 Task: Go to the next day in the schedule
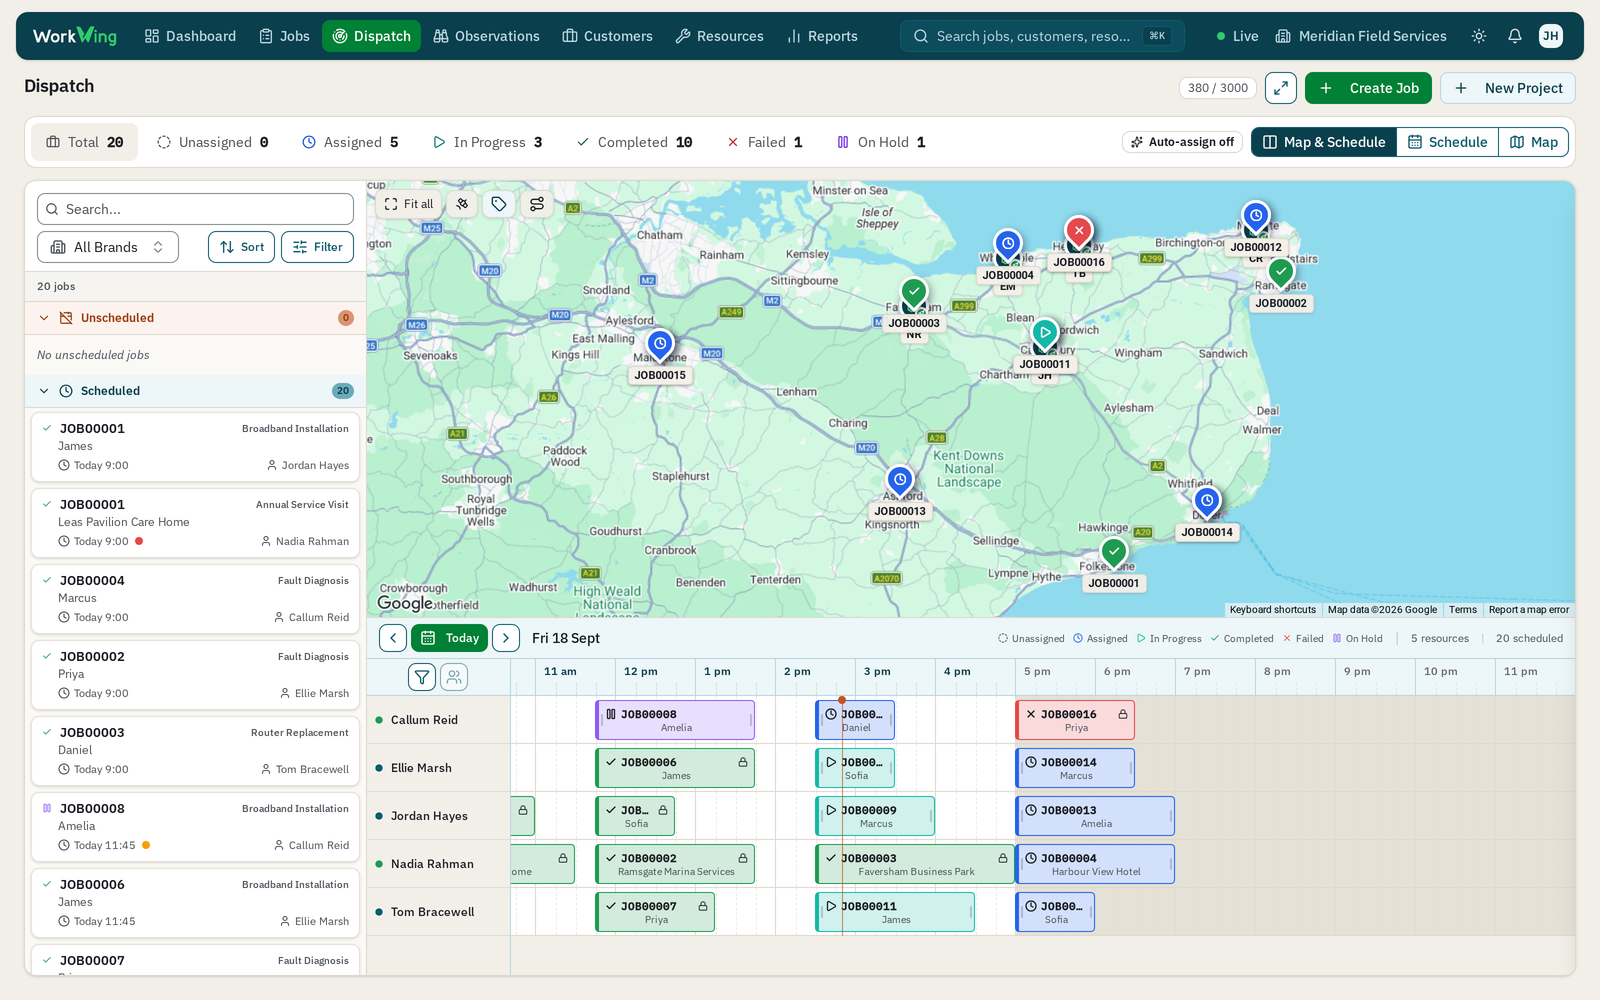[x=506, y=638]
